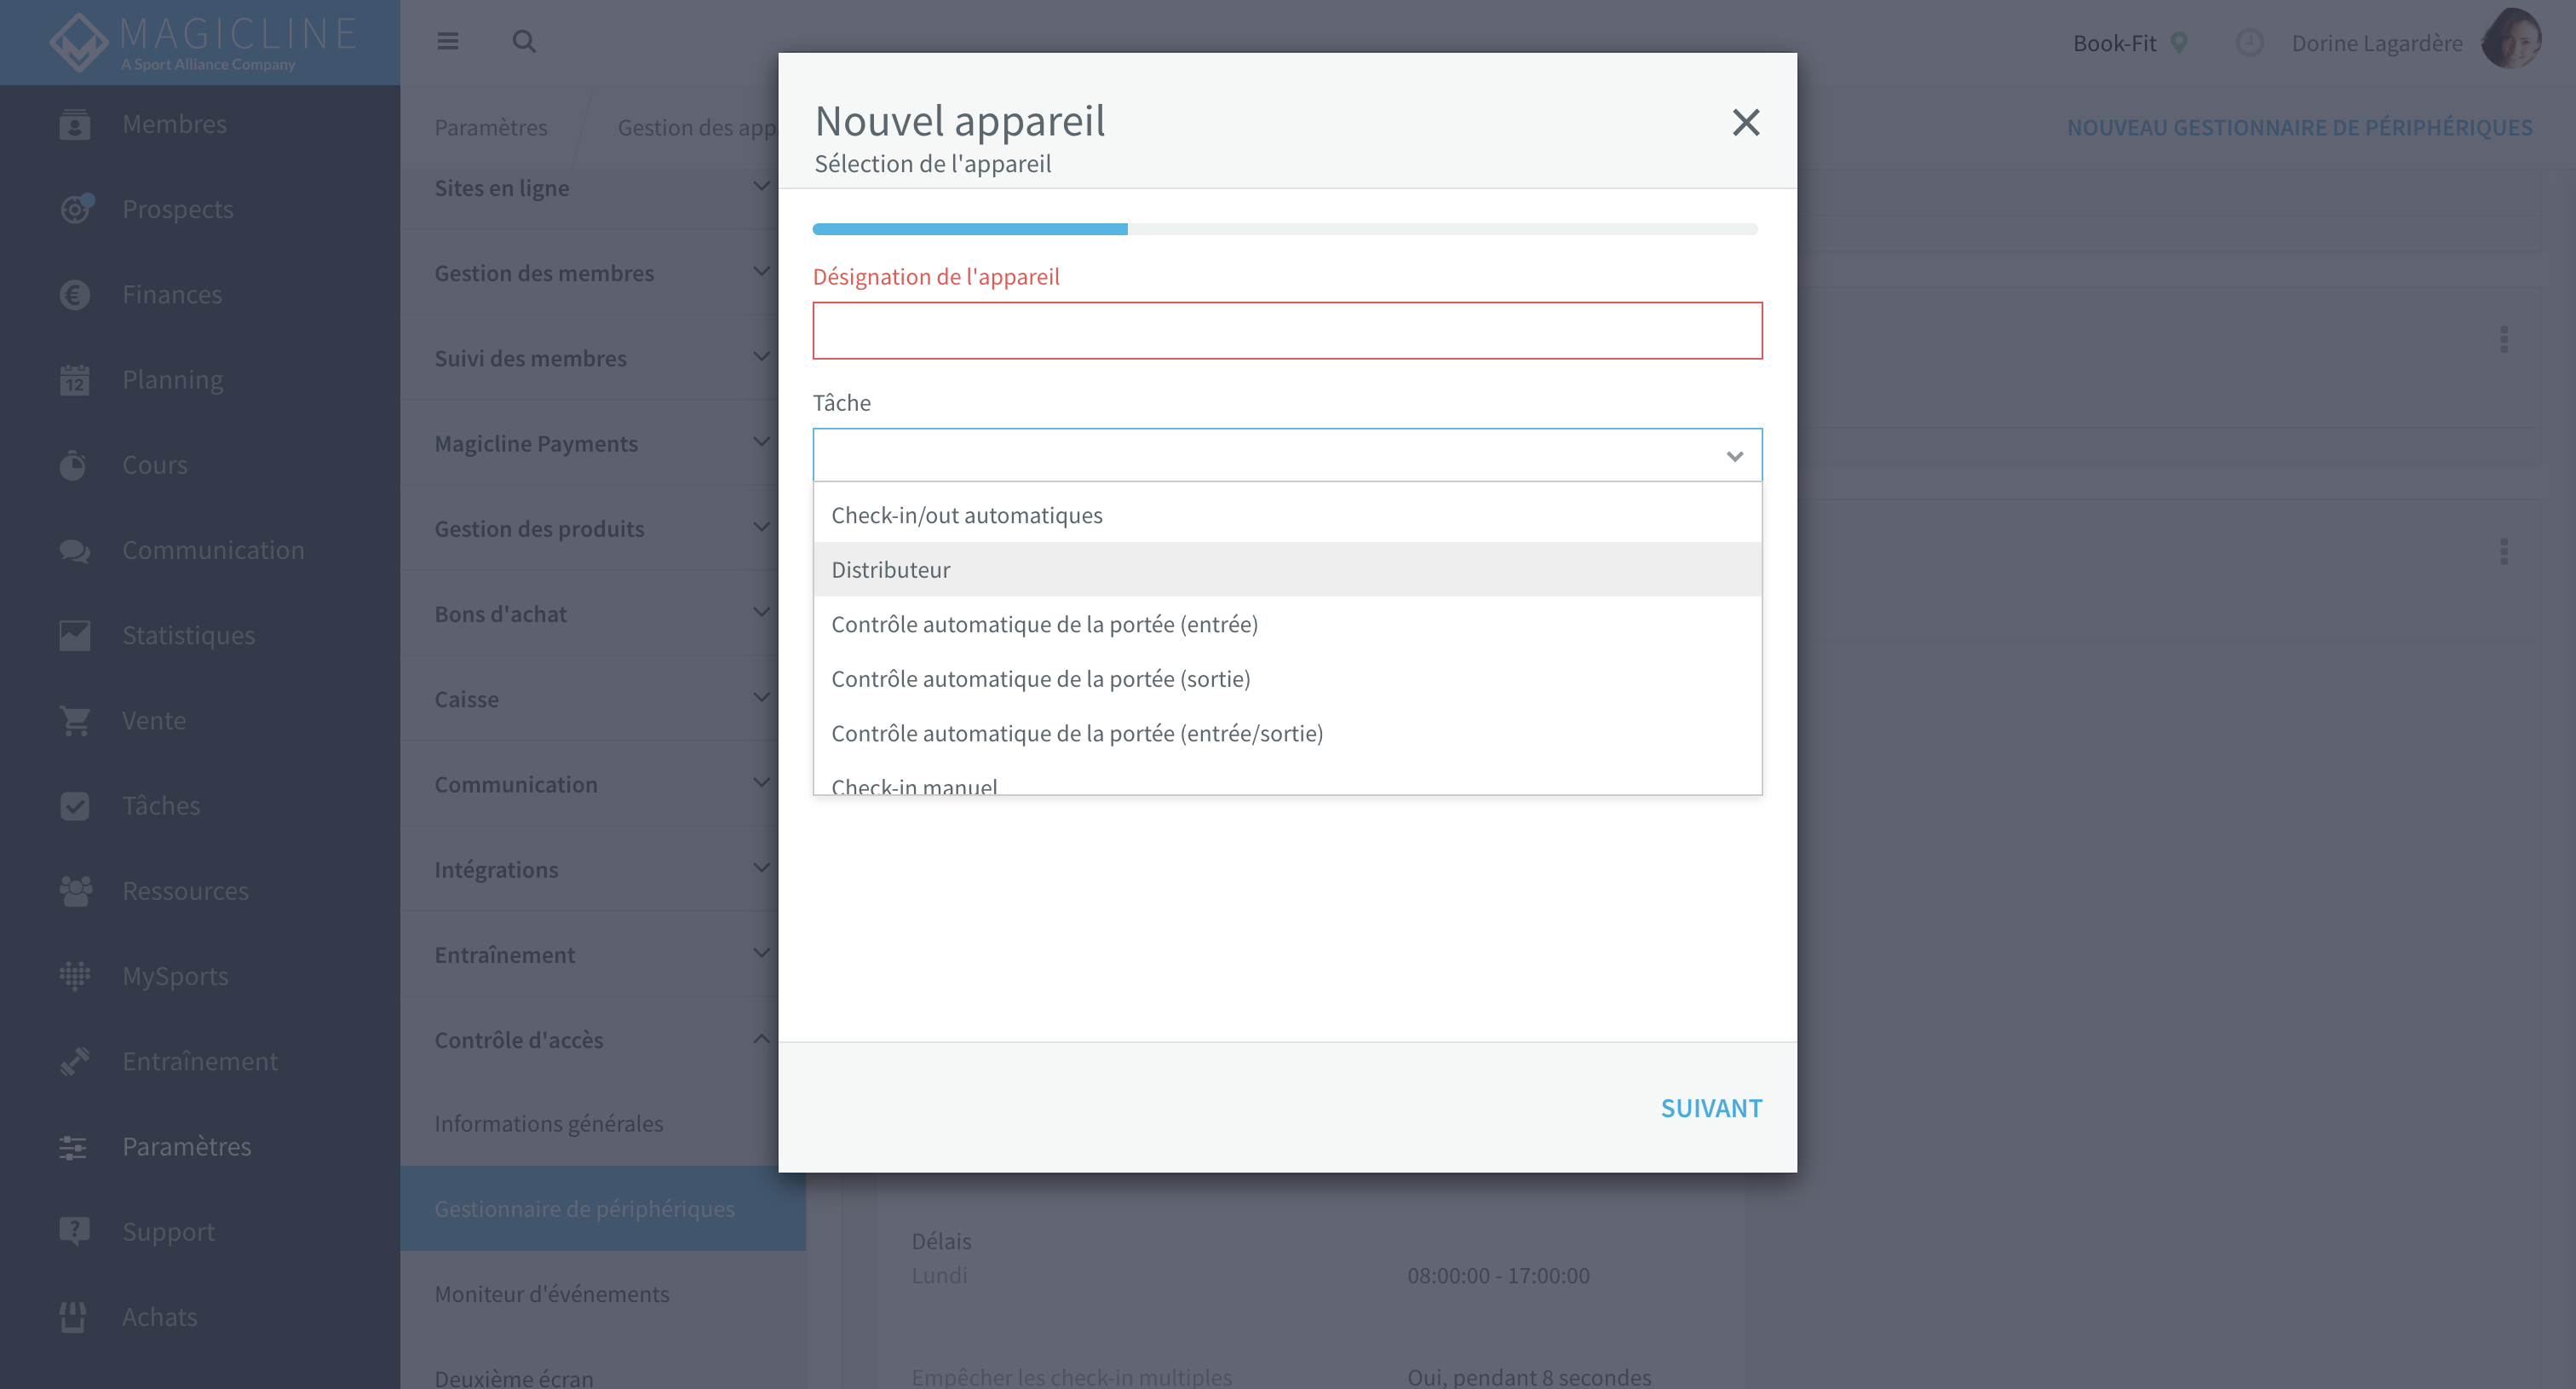The image size is (2576, 1389).
Task: Open the Entraînement dumbbell icon in sidebar
Action: coord(74,1061)
